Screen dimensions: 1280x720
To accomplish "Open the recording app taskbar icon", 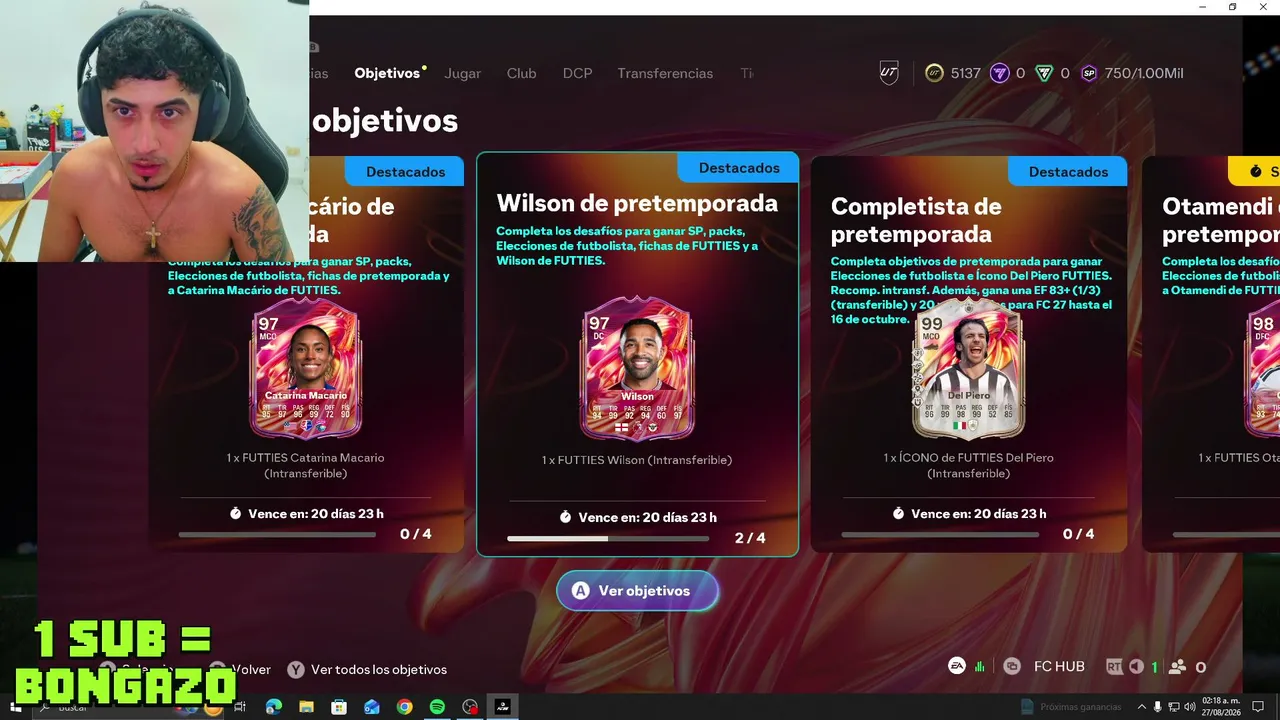I will [470, 707].
